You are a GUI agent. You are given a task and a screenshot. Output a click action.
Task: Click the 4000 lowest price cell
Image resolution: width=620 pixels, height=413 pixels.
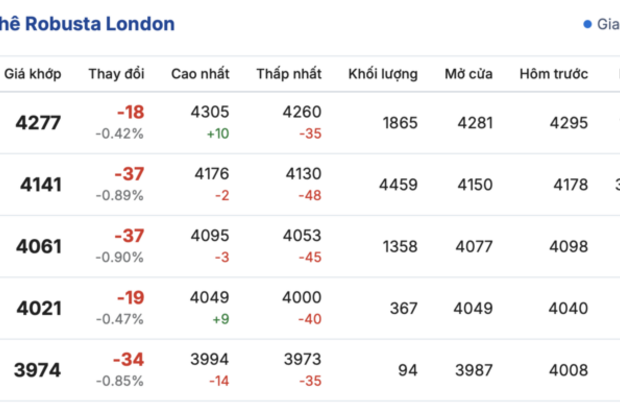click(x=302, y=298)
